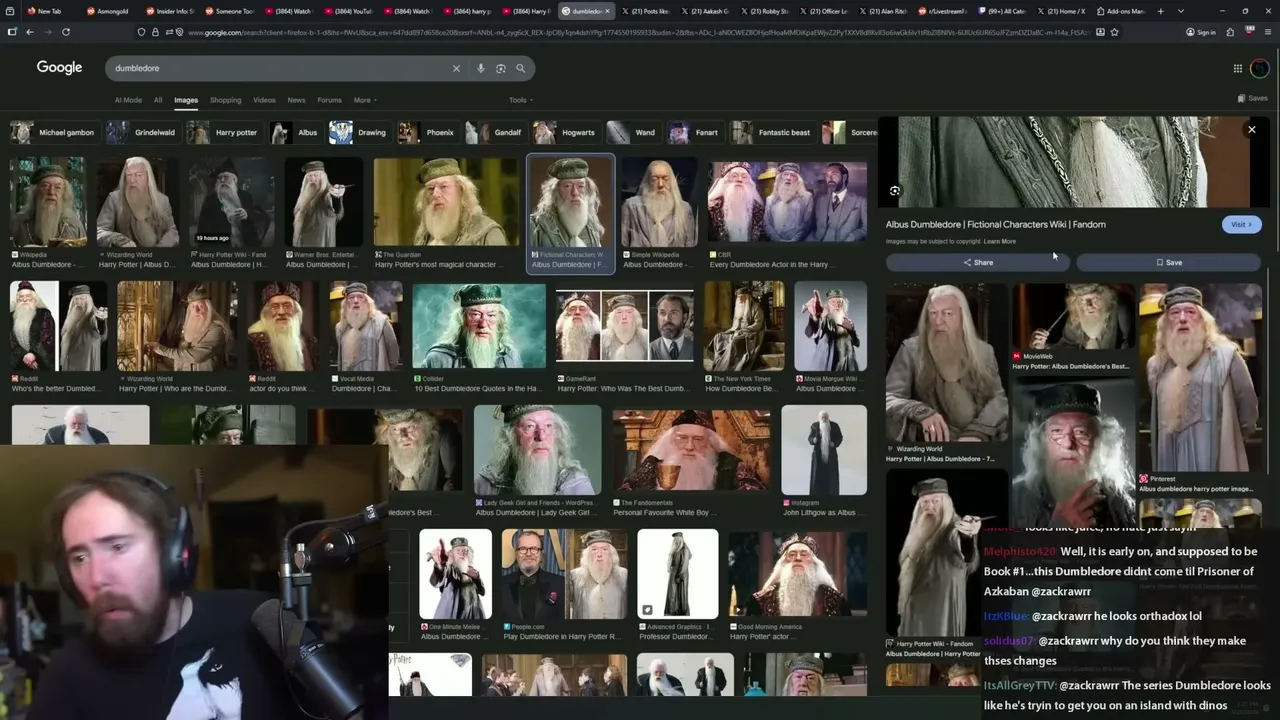Image resolution: width=1280 pixels, height=720 pixels.
Task: Expand the Tools options
Action: click(520, 100)
